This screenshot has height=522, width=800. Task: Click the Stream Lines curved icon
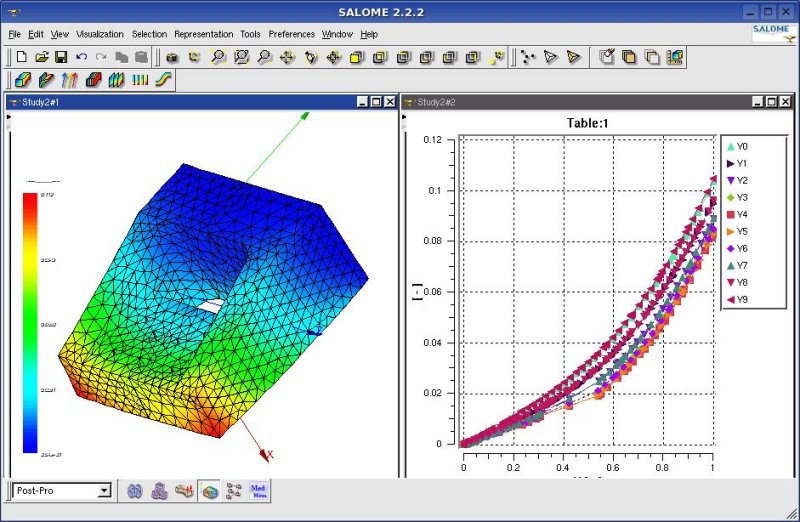163,80
